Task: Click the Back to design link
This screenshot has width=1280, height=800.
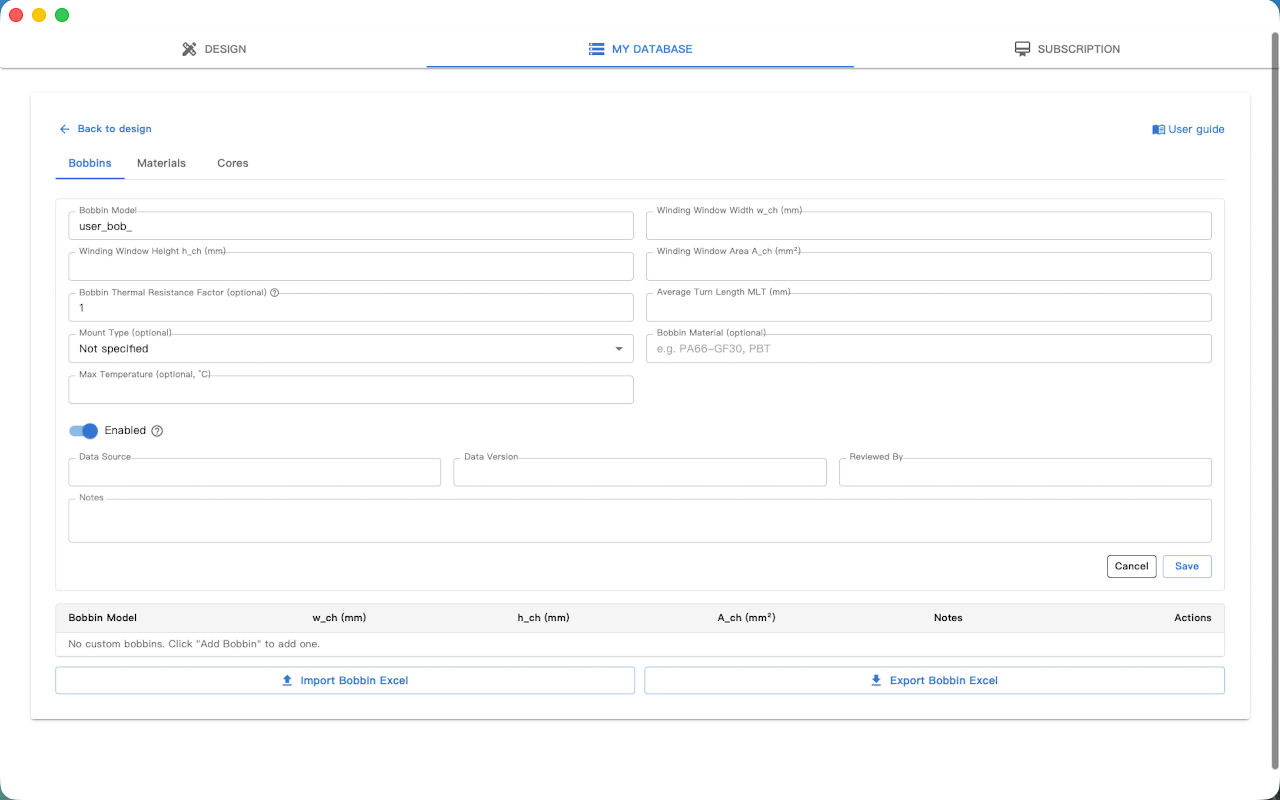Action: point(105,129)
